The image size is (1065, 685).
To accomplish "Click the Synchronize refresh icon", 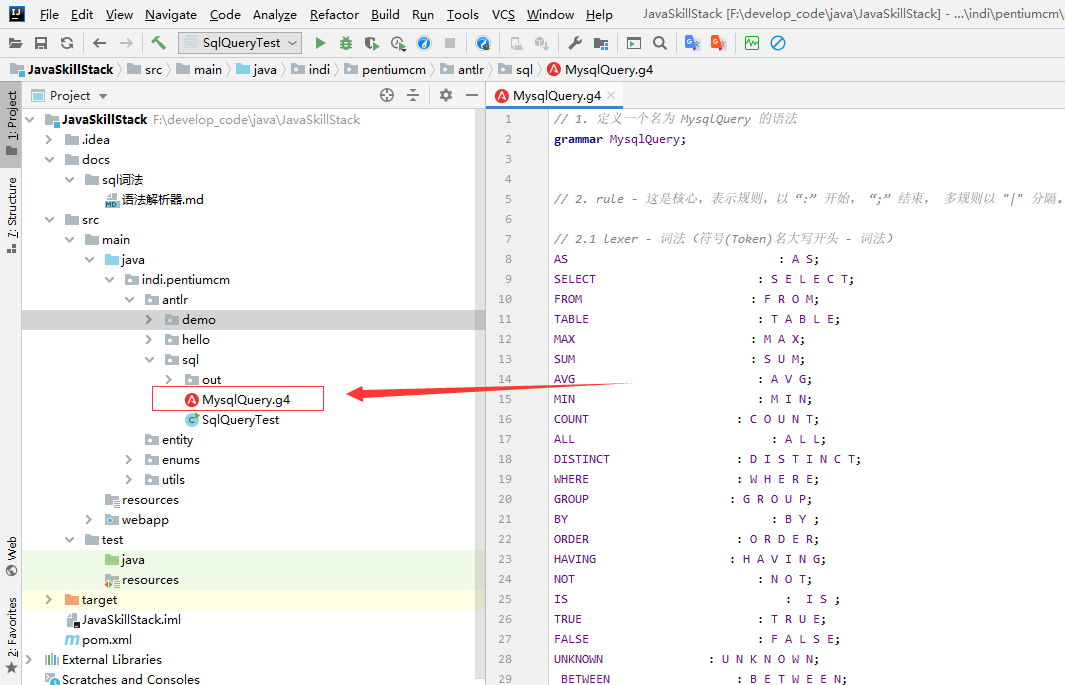I will [x=67, y=43].
